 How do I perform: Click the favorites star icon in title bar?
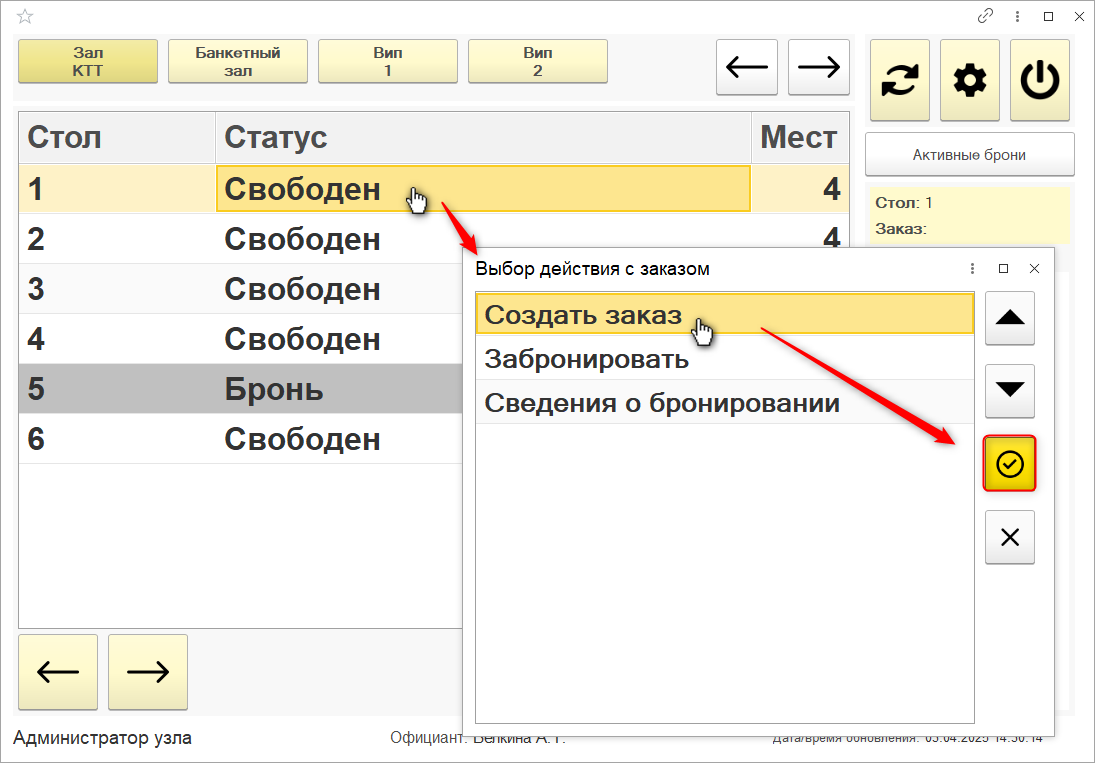pos(26,16)
